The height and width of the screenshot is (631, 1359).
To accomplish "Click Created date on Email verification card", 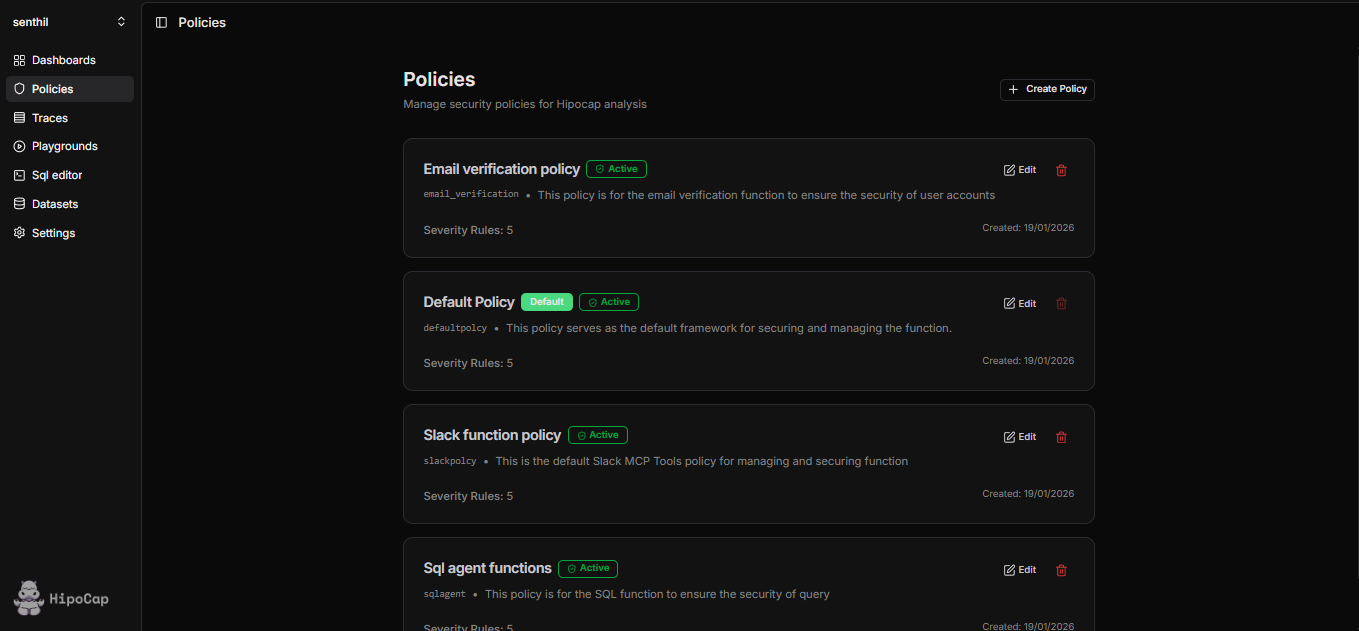I will tap(1028, 228).
